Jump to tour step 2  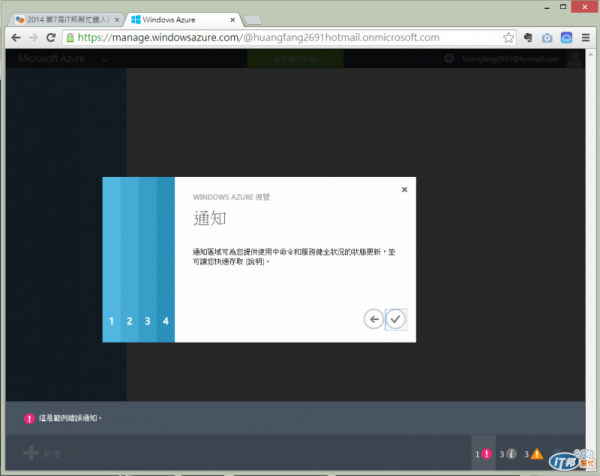coord(130,260)
